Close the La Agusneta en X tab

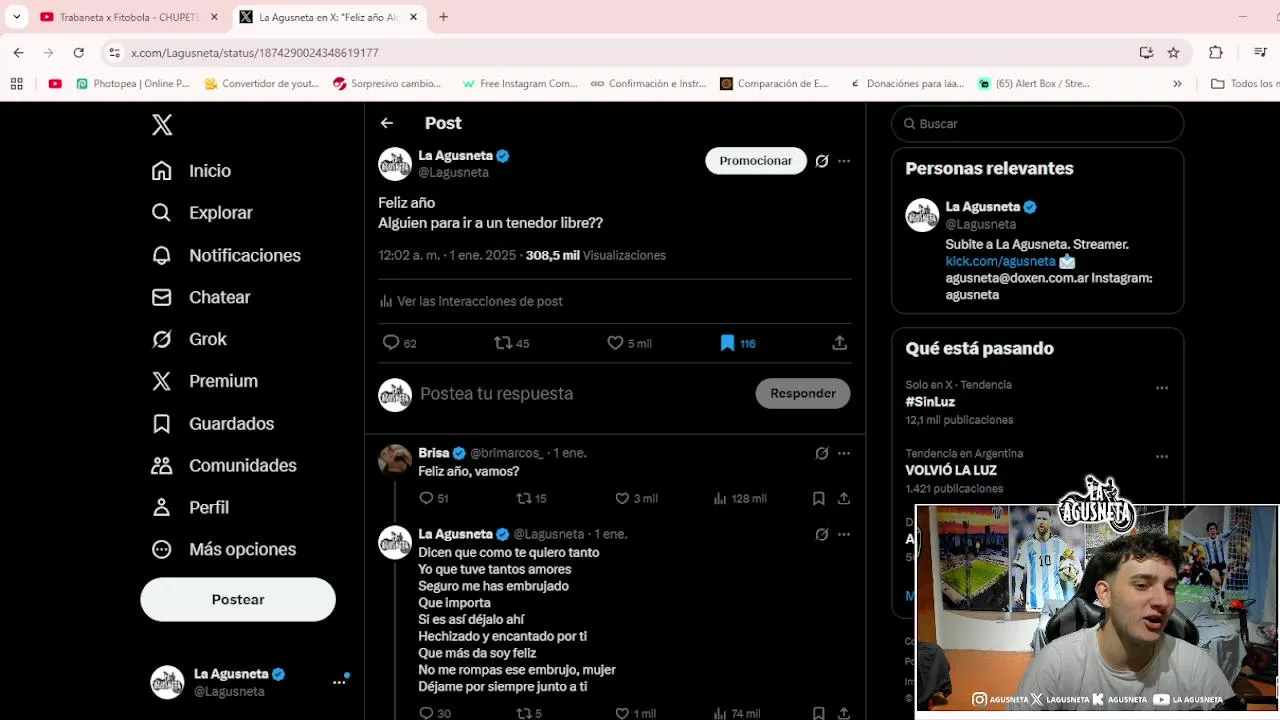tap(413, 17)
